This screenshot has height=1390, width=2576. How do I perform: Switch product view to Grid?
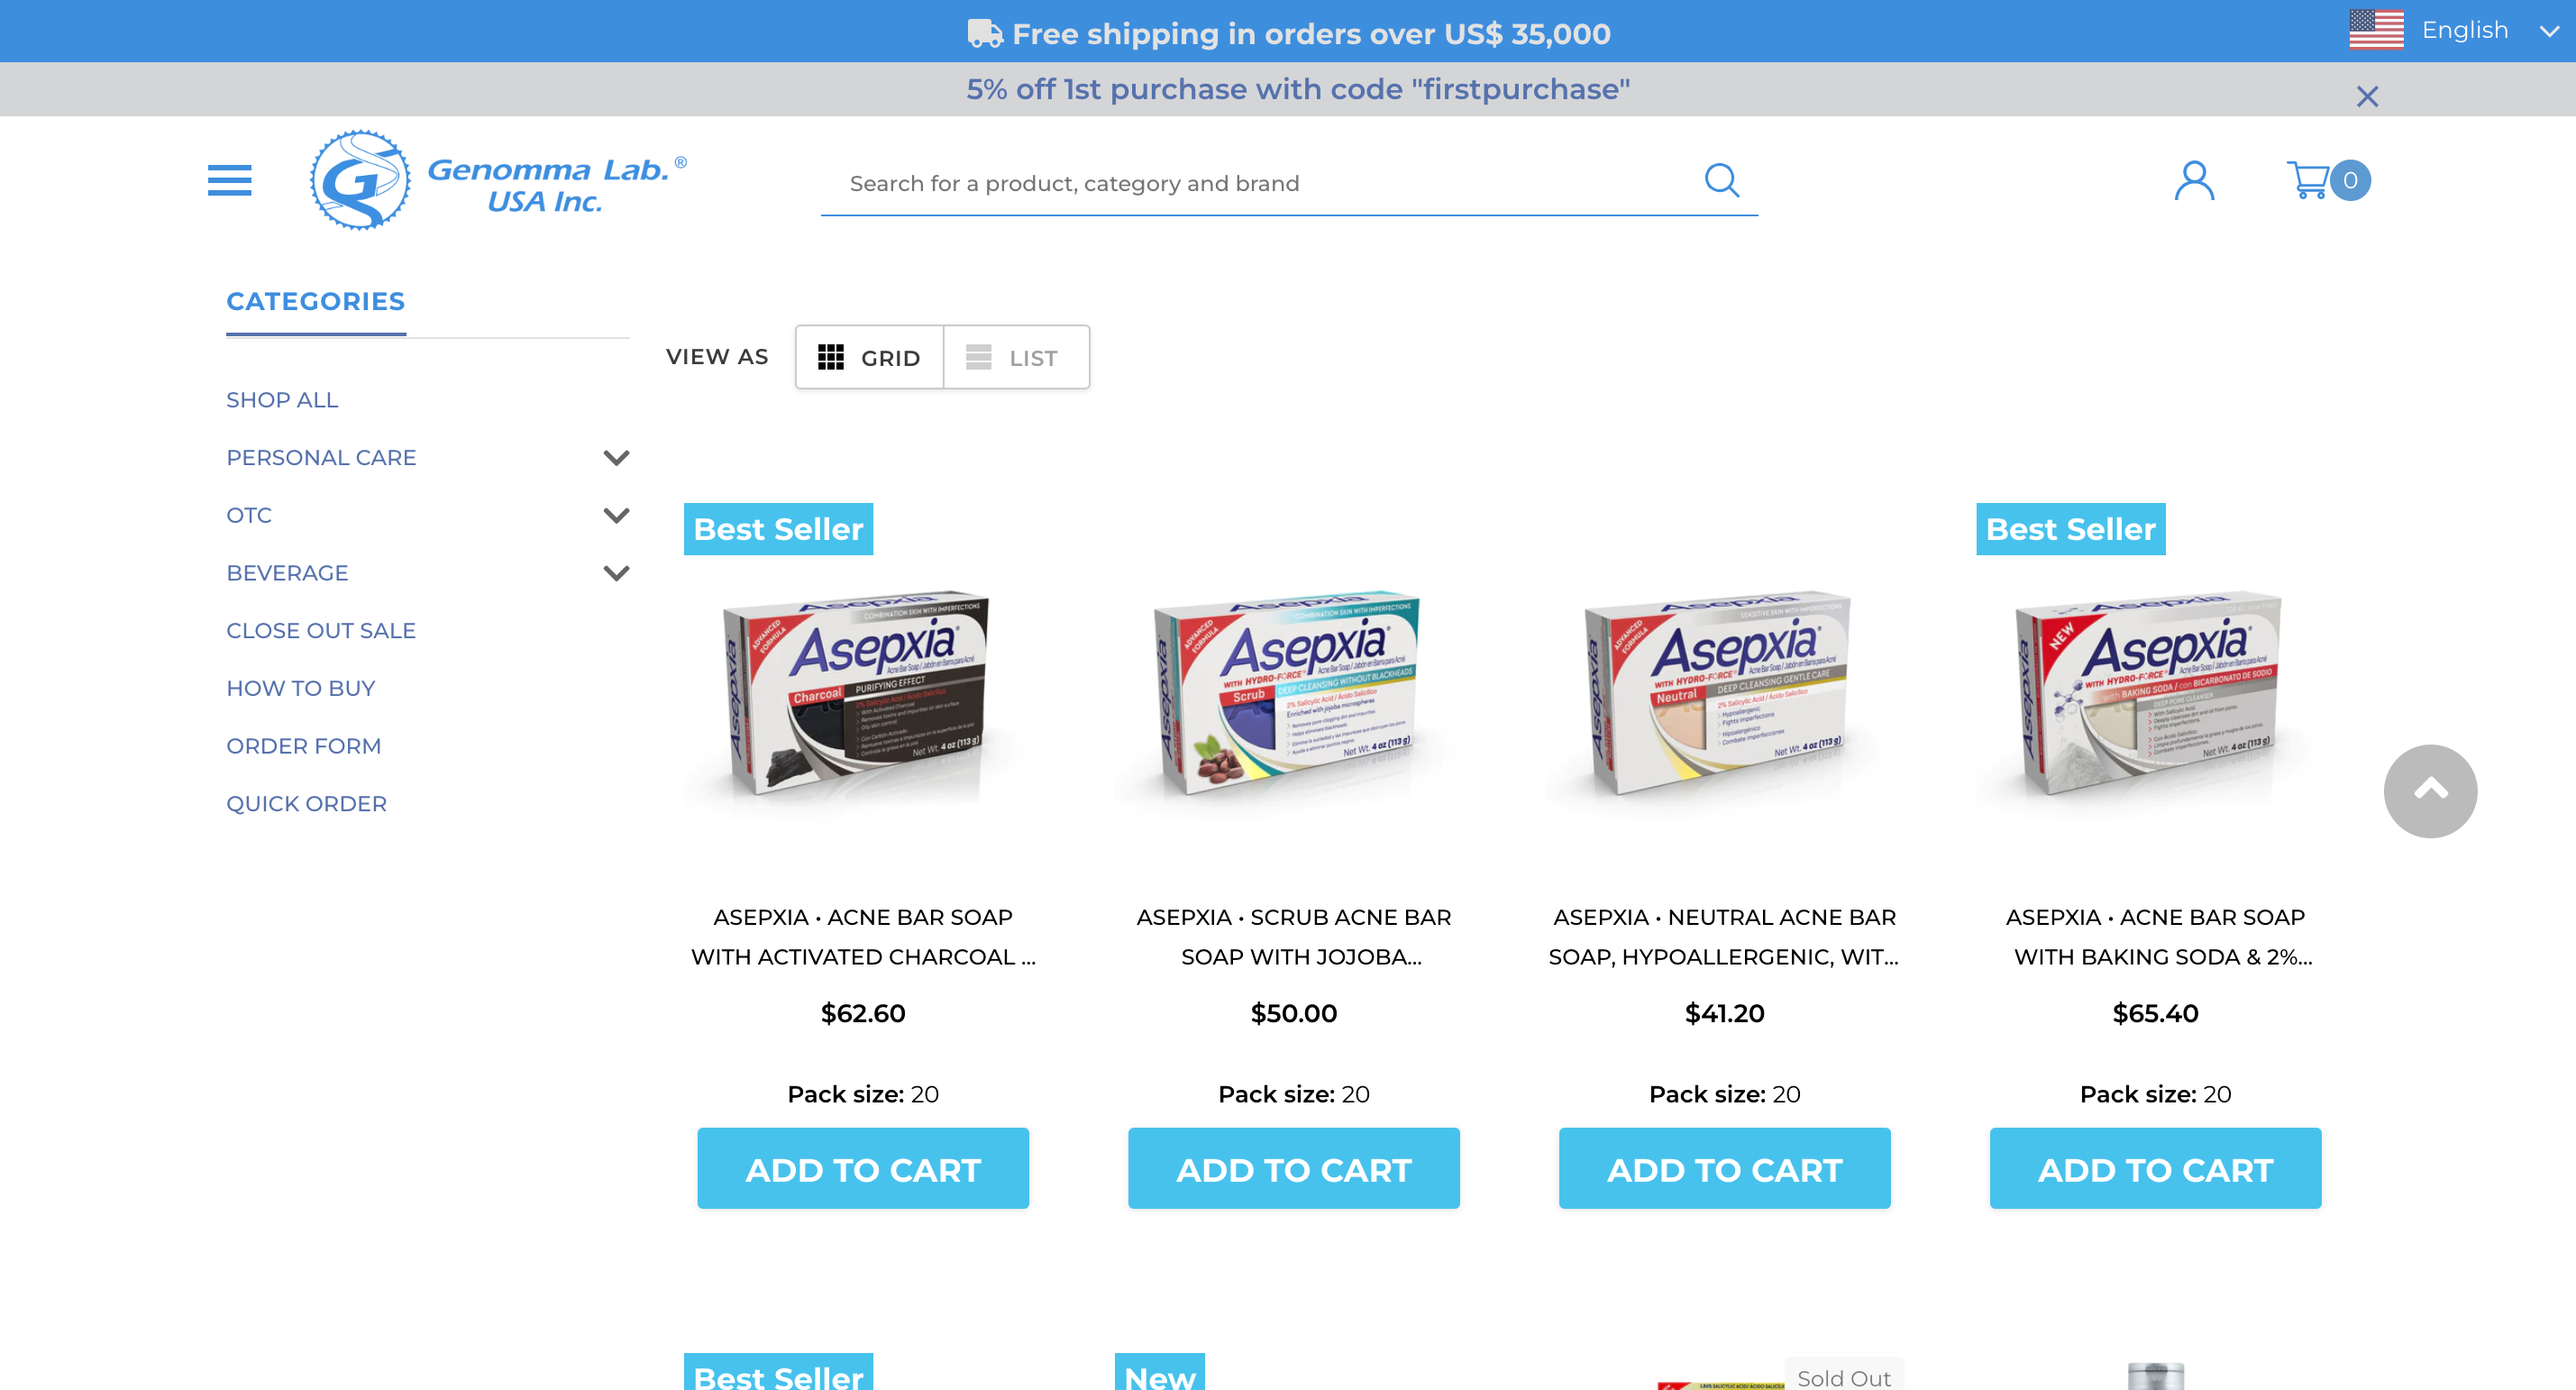tap(869, 357)
